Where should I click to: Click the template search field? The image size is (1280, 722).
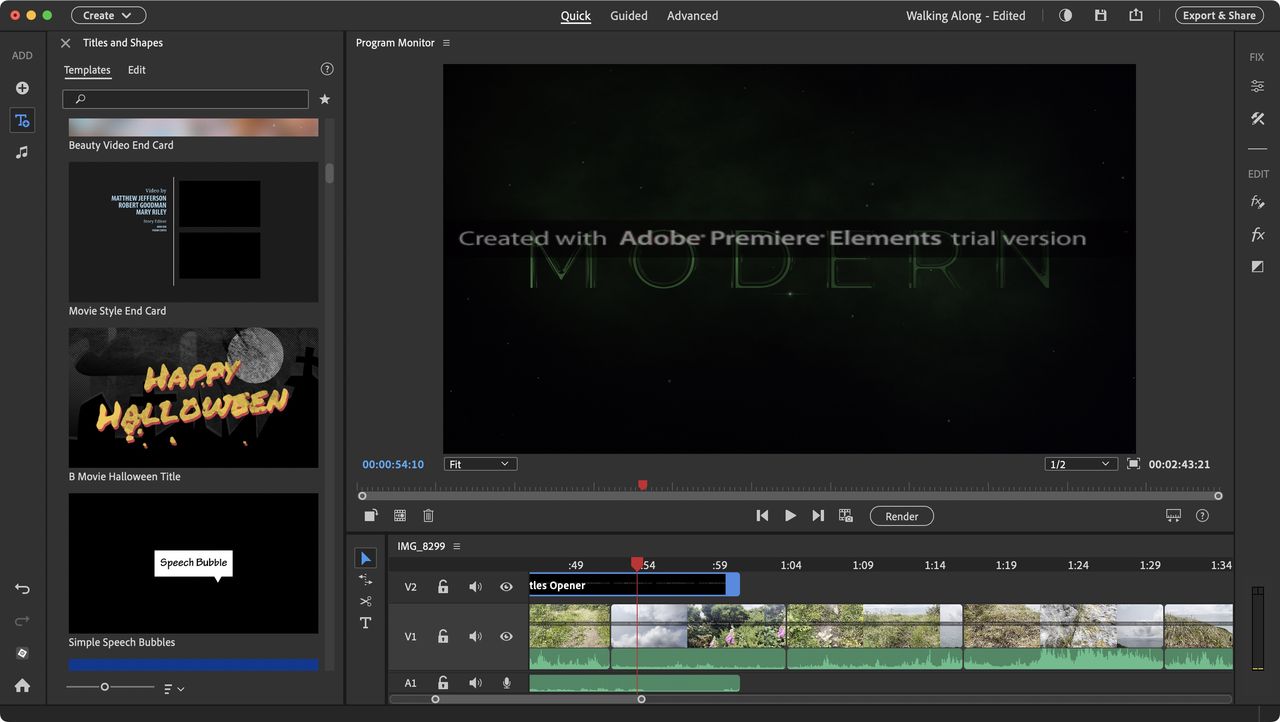point(185,99)
